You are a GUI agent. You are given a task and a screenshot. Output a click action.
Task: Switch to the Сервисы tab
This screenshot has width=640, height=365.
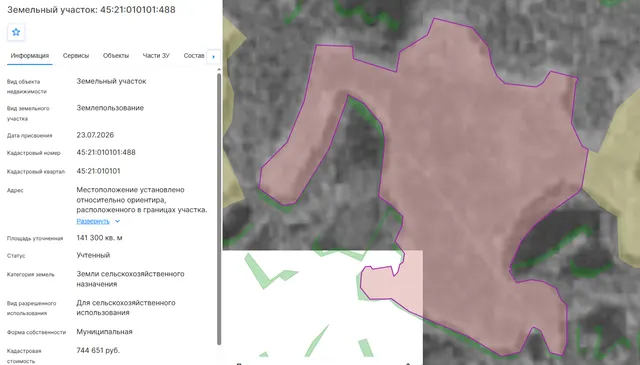[76, 56]
